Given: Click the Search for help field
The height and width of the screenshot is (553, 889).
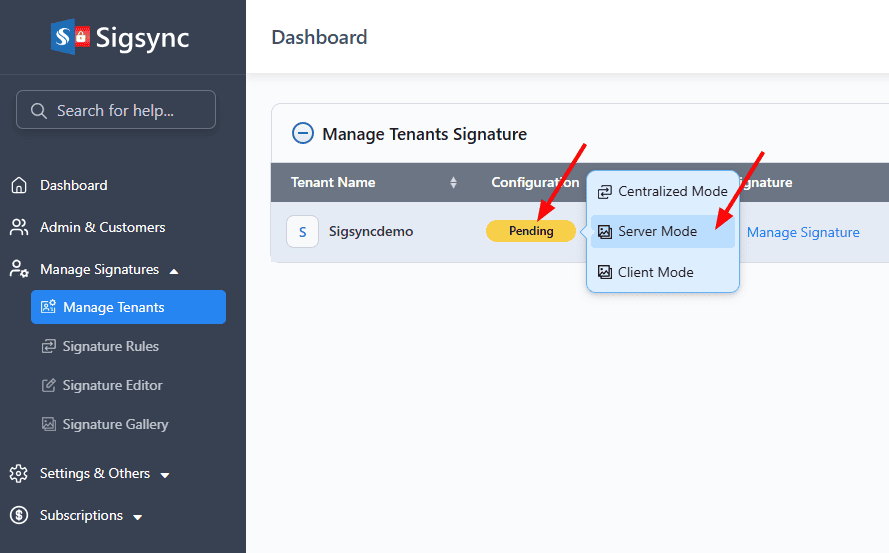Looking at the screenshot, I should [116, 110].
